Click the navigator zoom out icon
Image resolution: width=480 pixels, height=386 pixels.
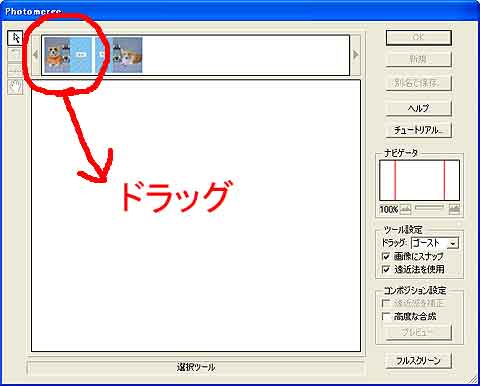(x=405, y=209)
